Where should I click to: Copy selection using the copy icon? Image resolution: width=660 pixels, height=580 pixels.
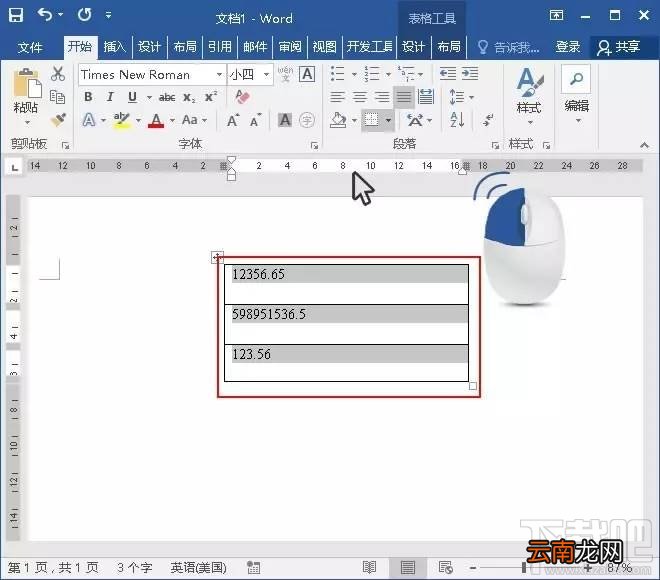[x=57, y=97]
